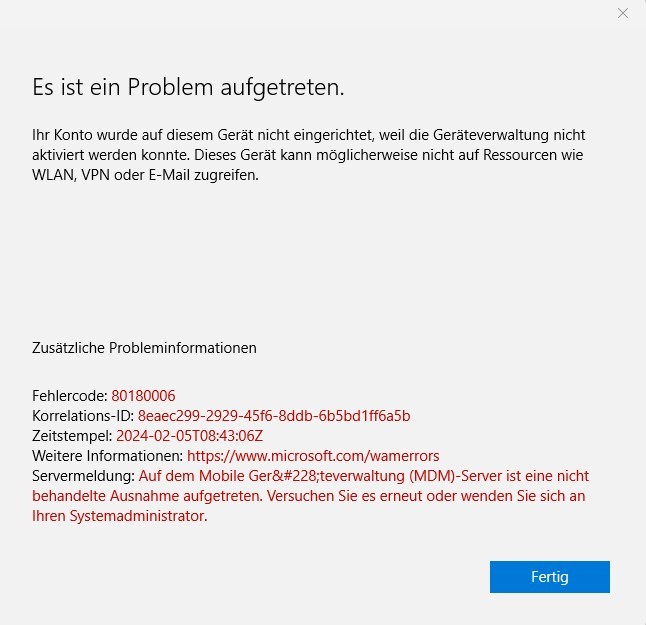Viewport: 646px width, 625px height.
Task: Click the "aktiviert werden konnte" text line
Action: [x=111, y=155]
